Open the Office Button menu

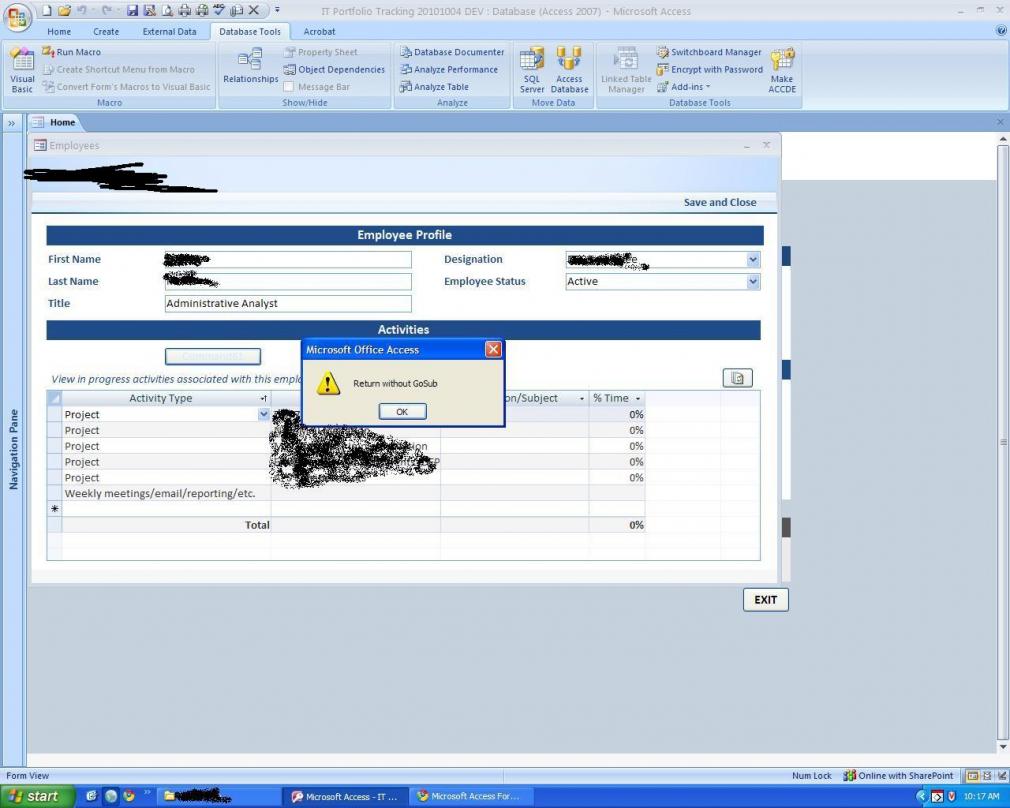pyautogui.click(x=17, y=17)
